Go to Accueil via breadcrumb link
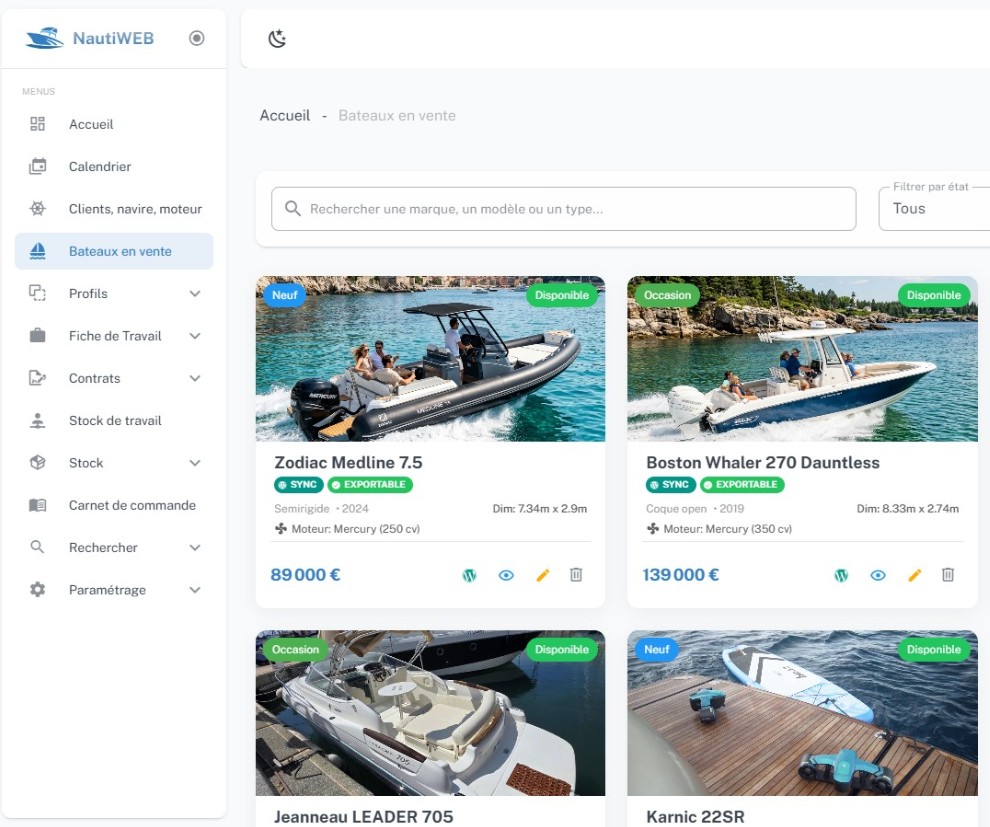 [285, 116]
